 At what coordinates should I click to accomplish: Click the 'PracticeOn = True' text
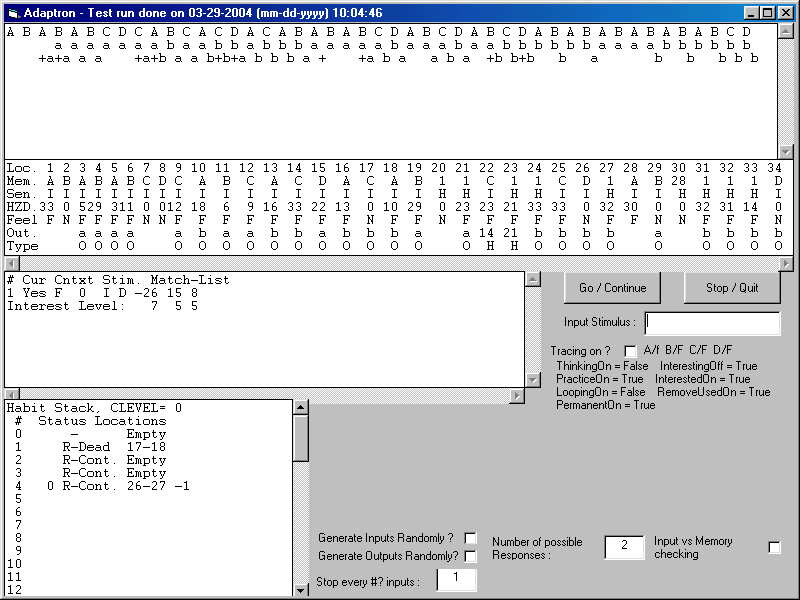[x=599, y=379]
